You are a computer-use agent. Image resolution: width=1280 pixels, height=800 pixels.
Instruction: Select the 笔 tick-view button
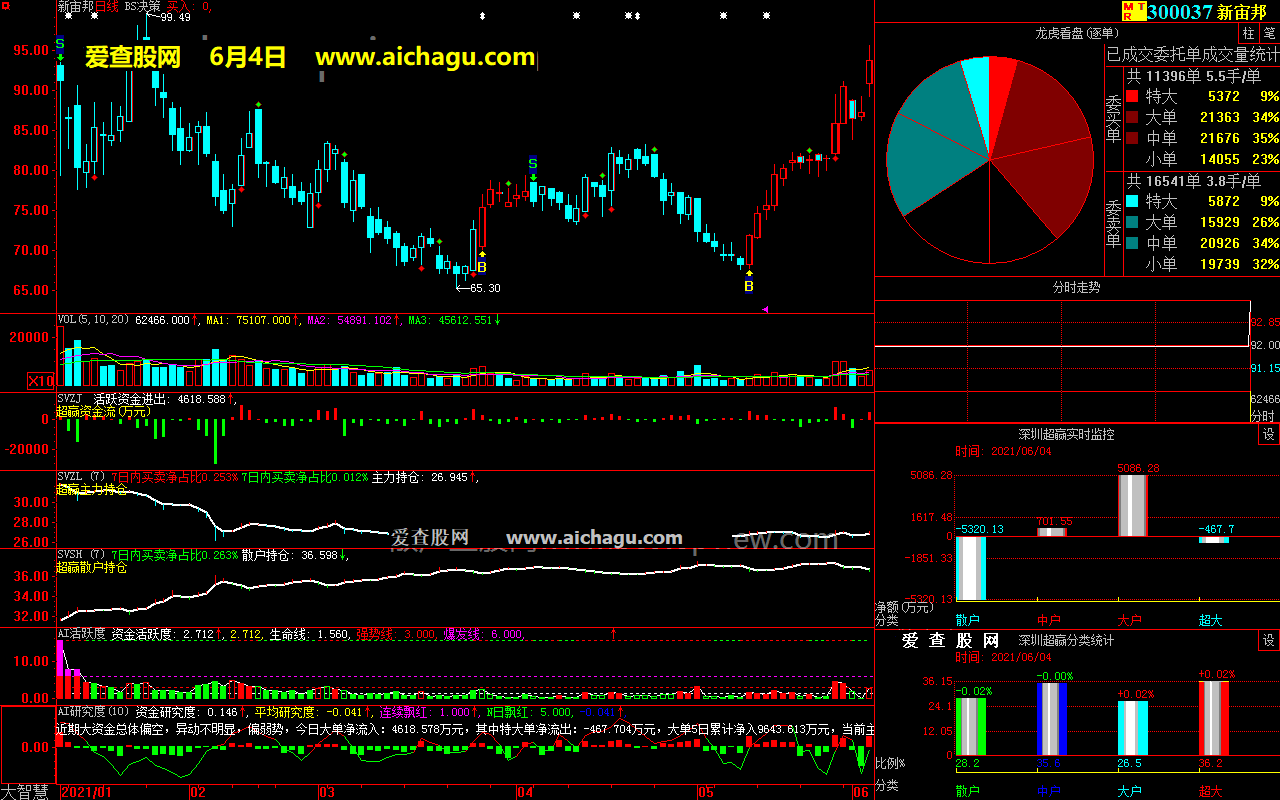tap(1269, 34)
